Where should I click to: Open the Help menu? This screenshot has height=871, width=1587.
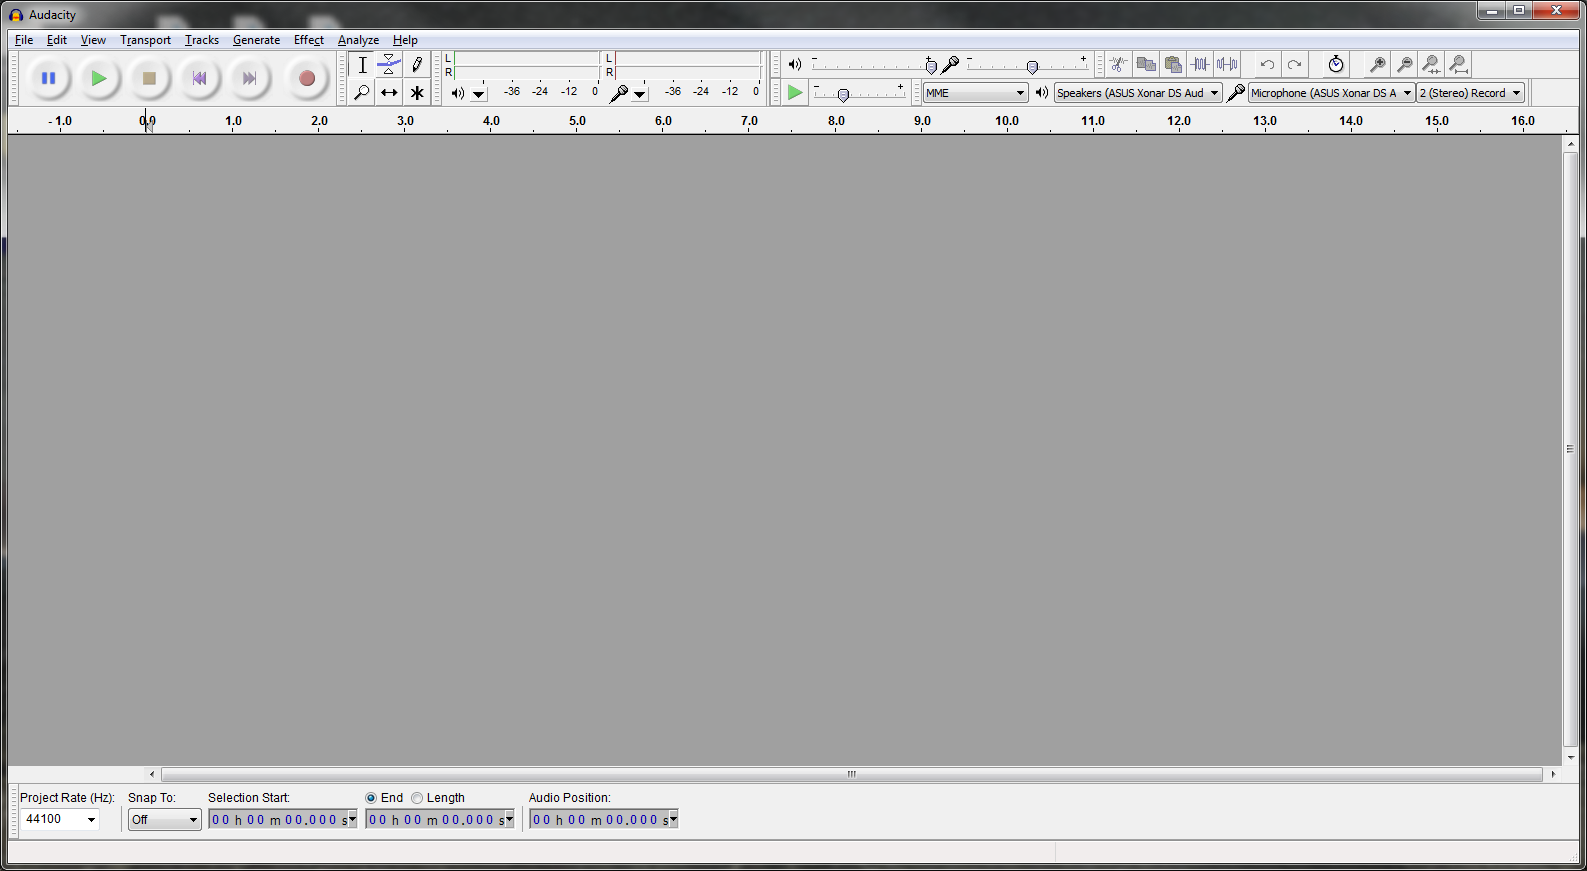pos(405,40)
